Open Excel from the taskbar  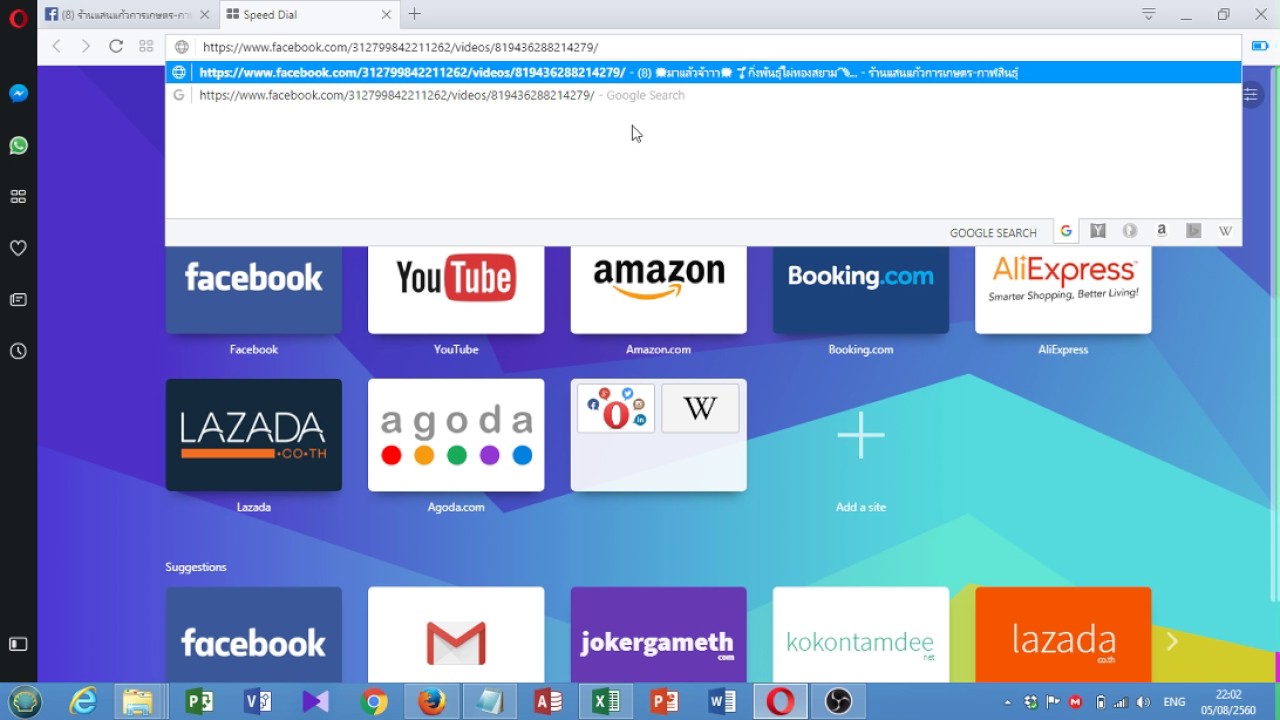tap(606, 702)
